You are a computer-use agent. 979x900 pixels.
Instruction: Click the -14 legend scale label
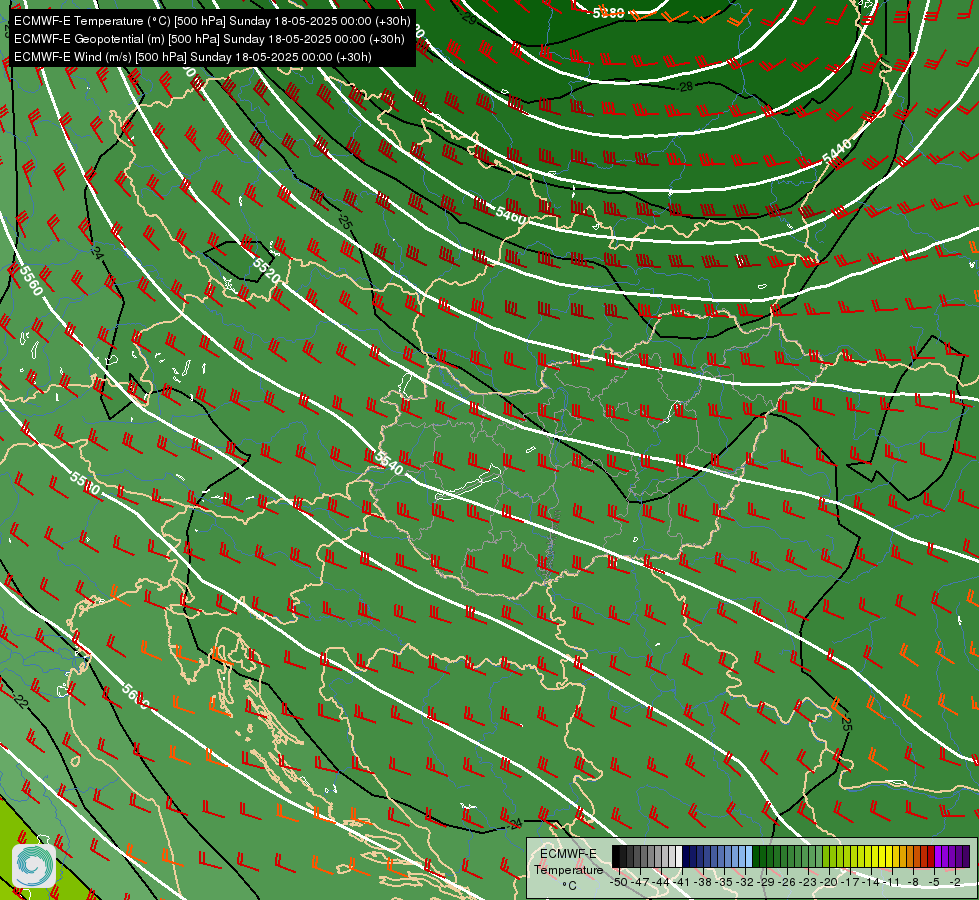coord(872,883)
